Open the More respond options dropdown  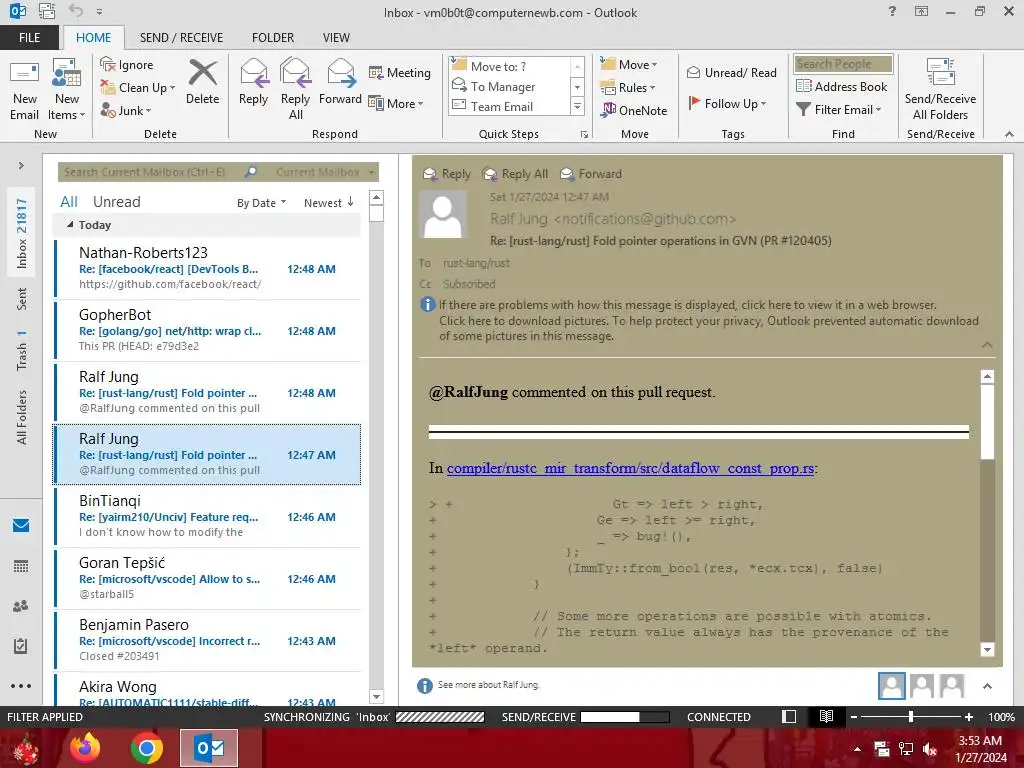396,103
